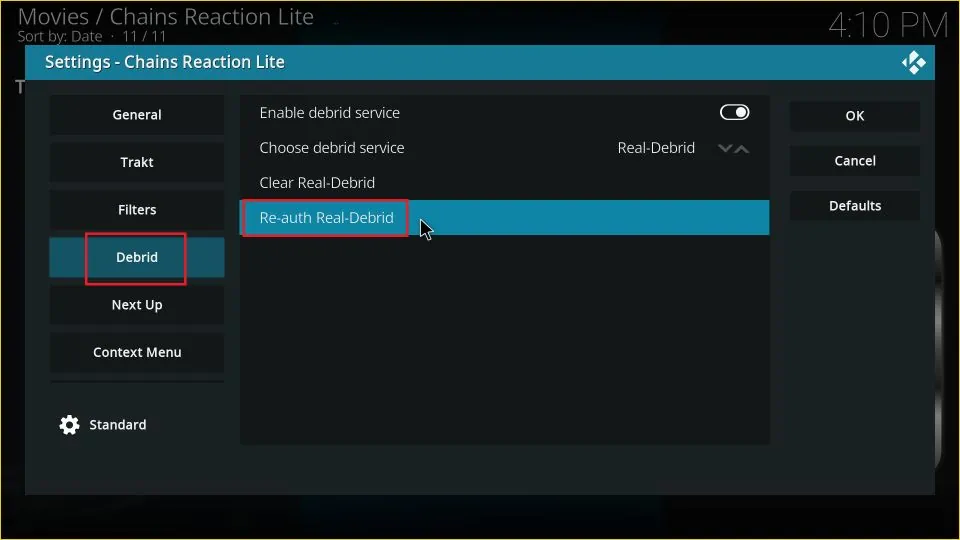Click the Sort by: Date text
The width and height of the screenshot is (960, 540).
click(x=60, y=37)
